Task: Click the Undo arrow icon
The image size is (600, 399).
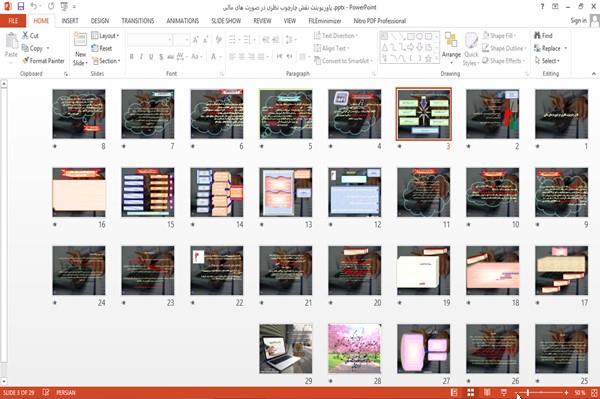Action: coord(34,7)
